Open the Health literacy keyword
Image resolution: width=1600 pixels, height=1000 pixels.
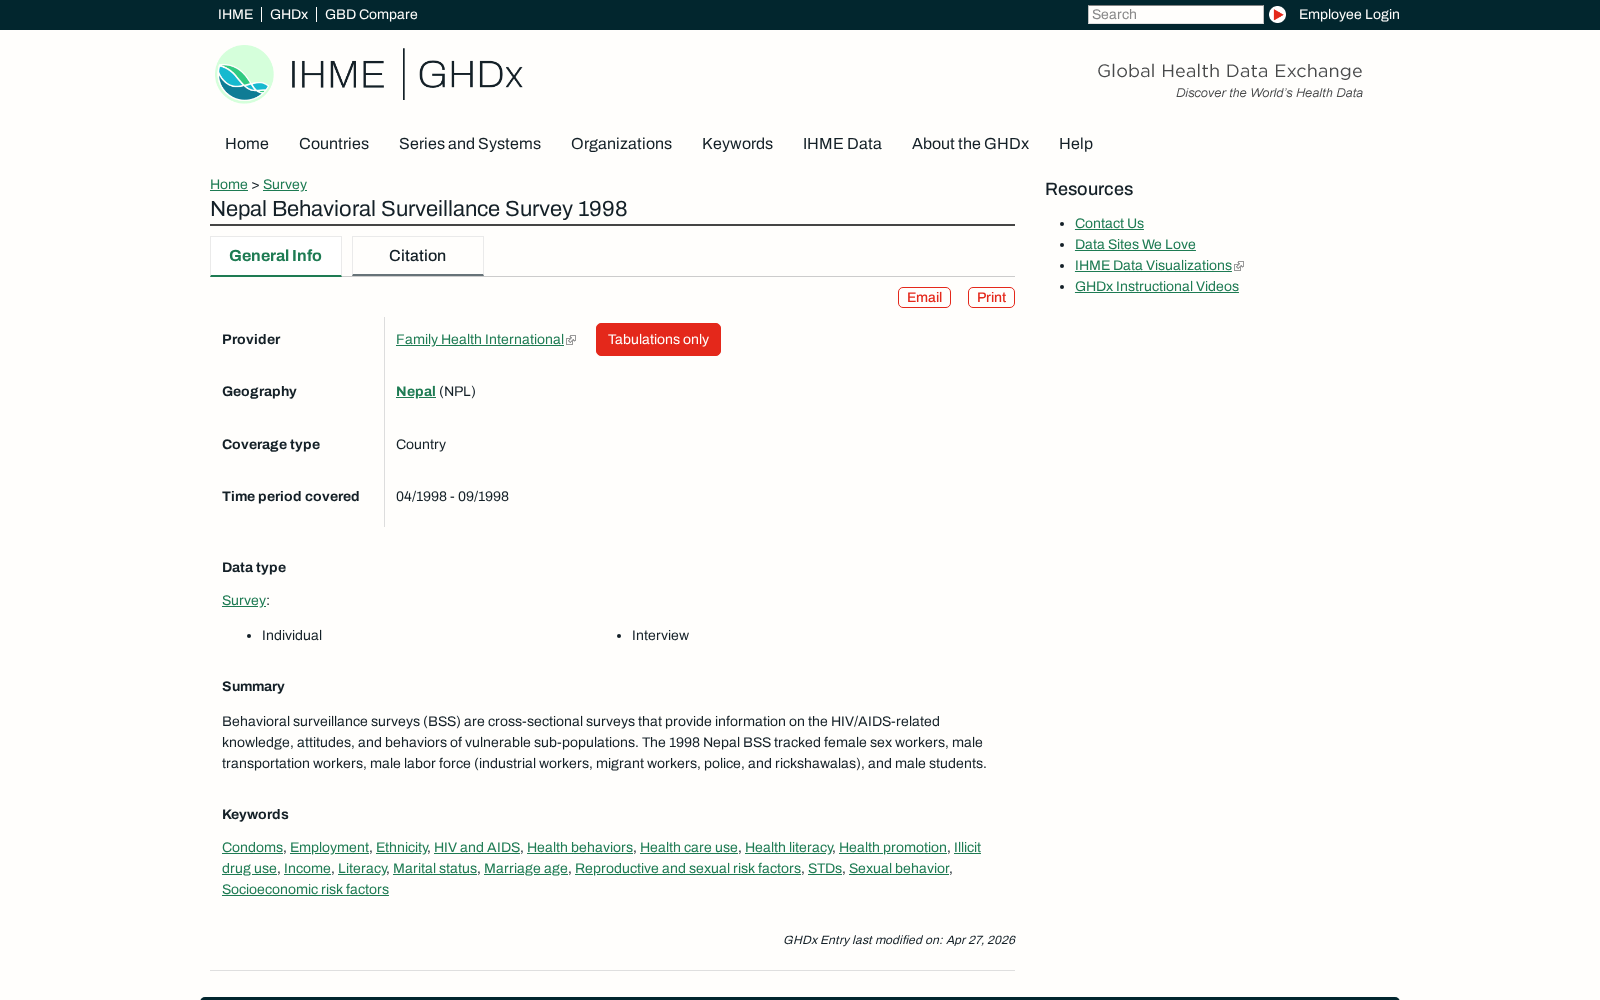point(788,848)
